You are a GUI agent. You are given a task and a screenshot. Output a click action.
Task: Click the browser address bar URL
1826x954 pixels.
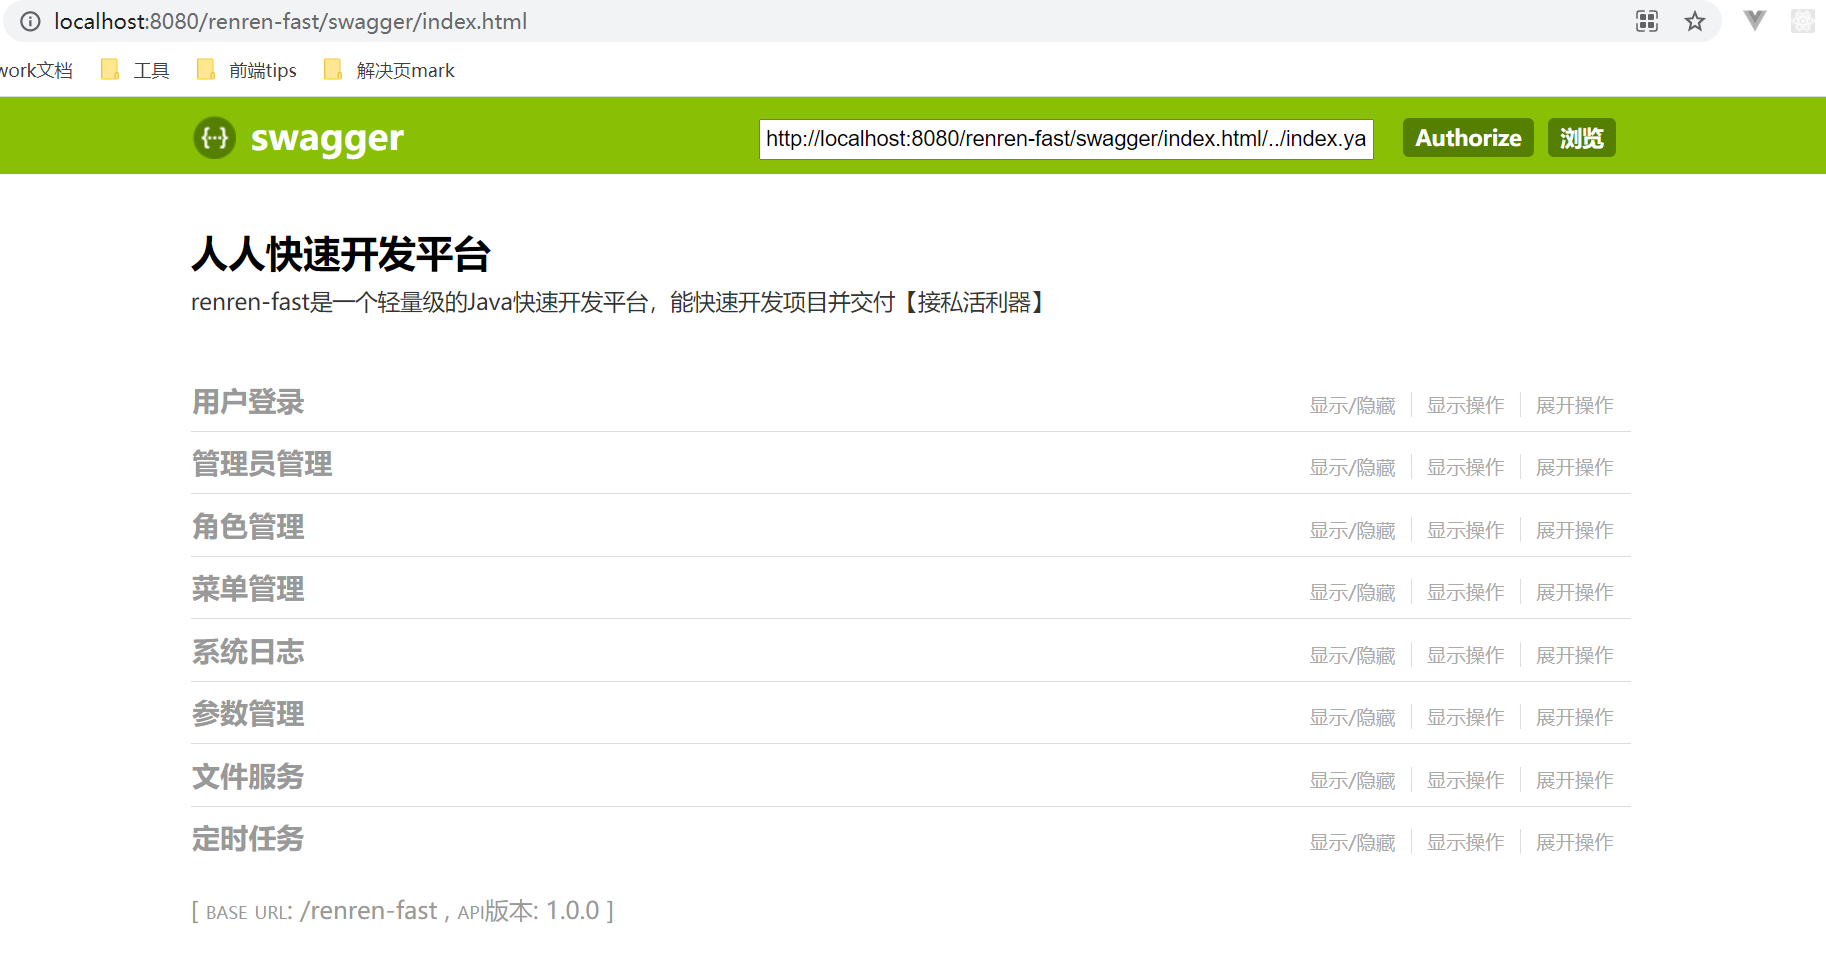point(290,21)
